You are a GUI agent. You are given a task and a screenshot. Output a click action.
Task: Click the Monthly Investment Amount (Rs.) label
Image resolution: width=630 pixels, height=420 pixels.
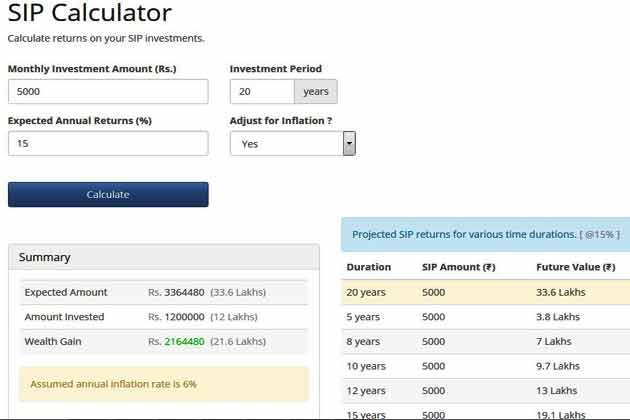tap(92, 69)
